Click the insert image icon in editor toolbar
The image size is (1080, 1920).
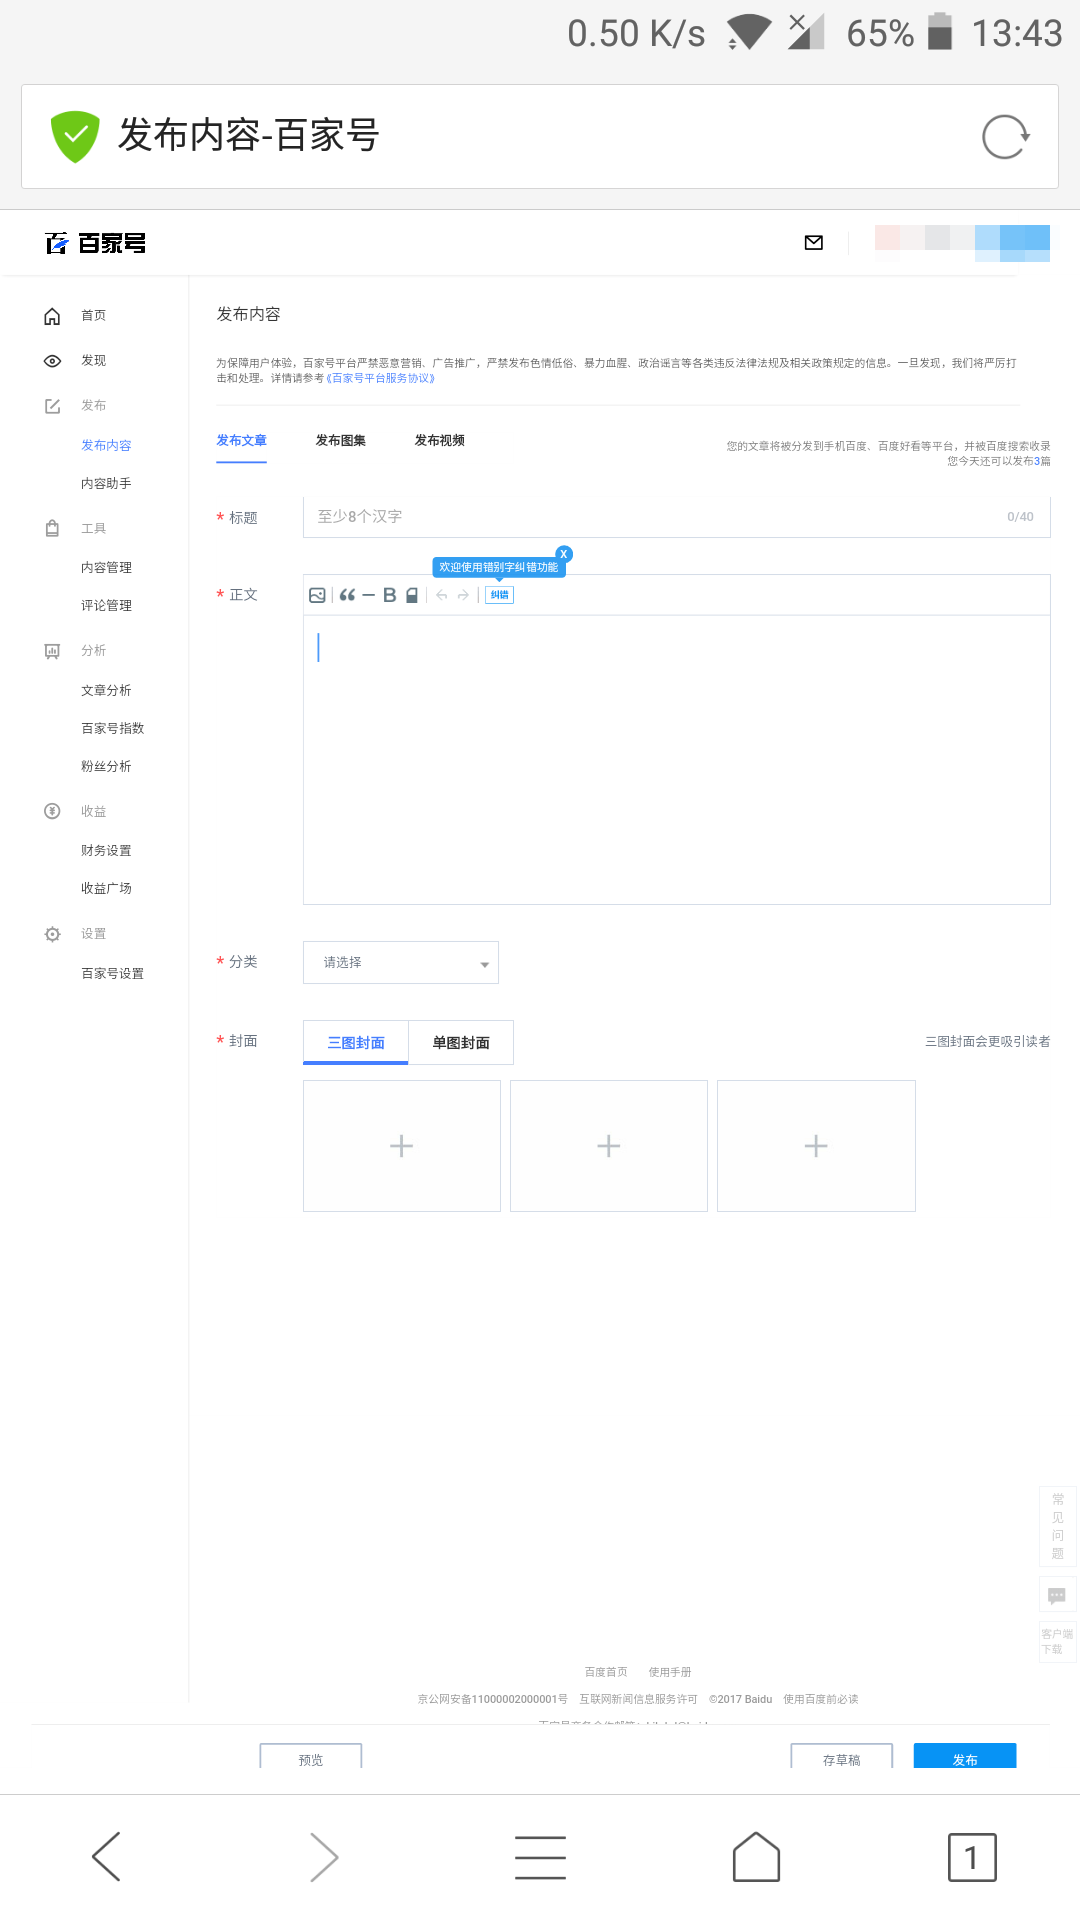pyautogui.click(x=317, y=595)
